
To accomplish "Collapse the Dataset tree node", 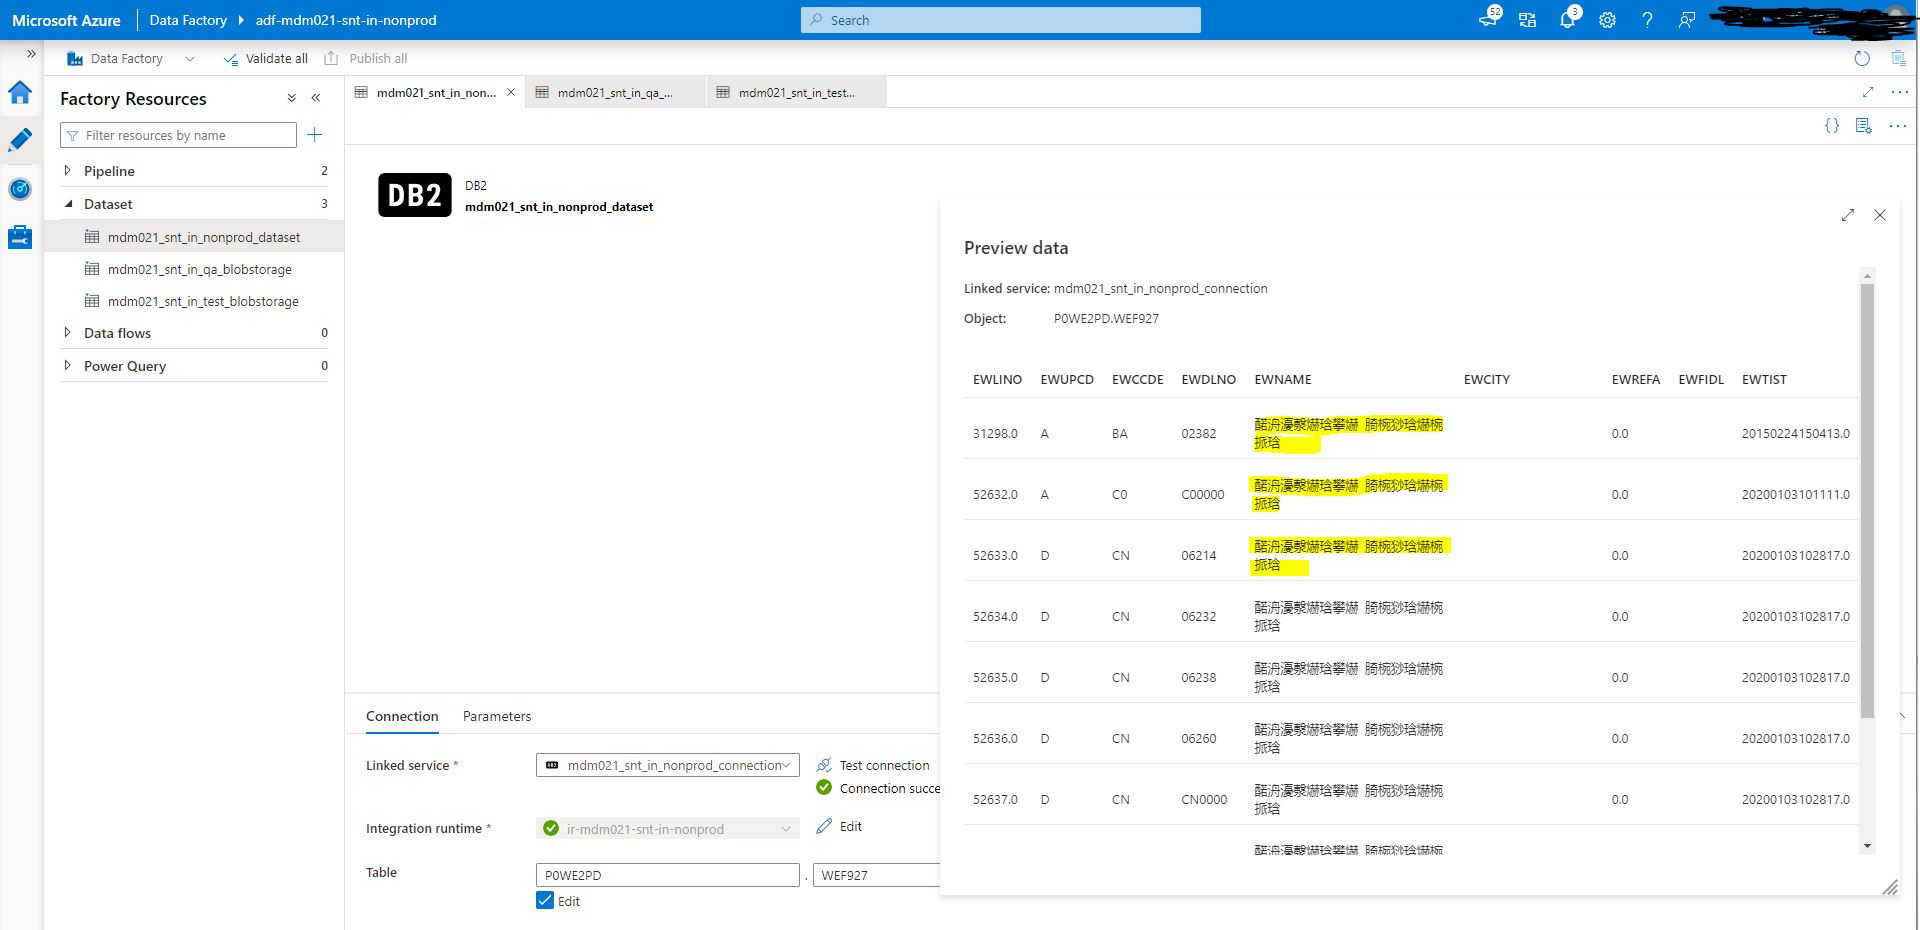I will [x=68, y=204].
